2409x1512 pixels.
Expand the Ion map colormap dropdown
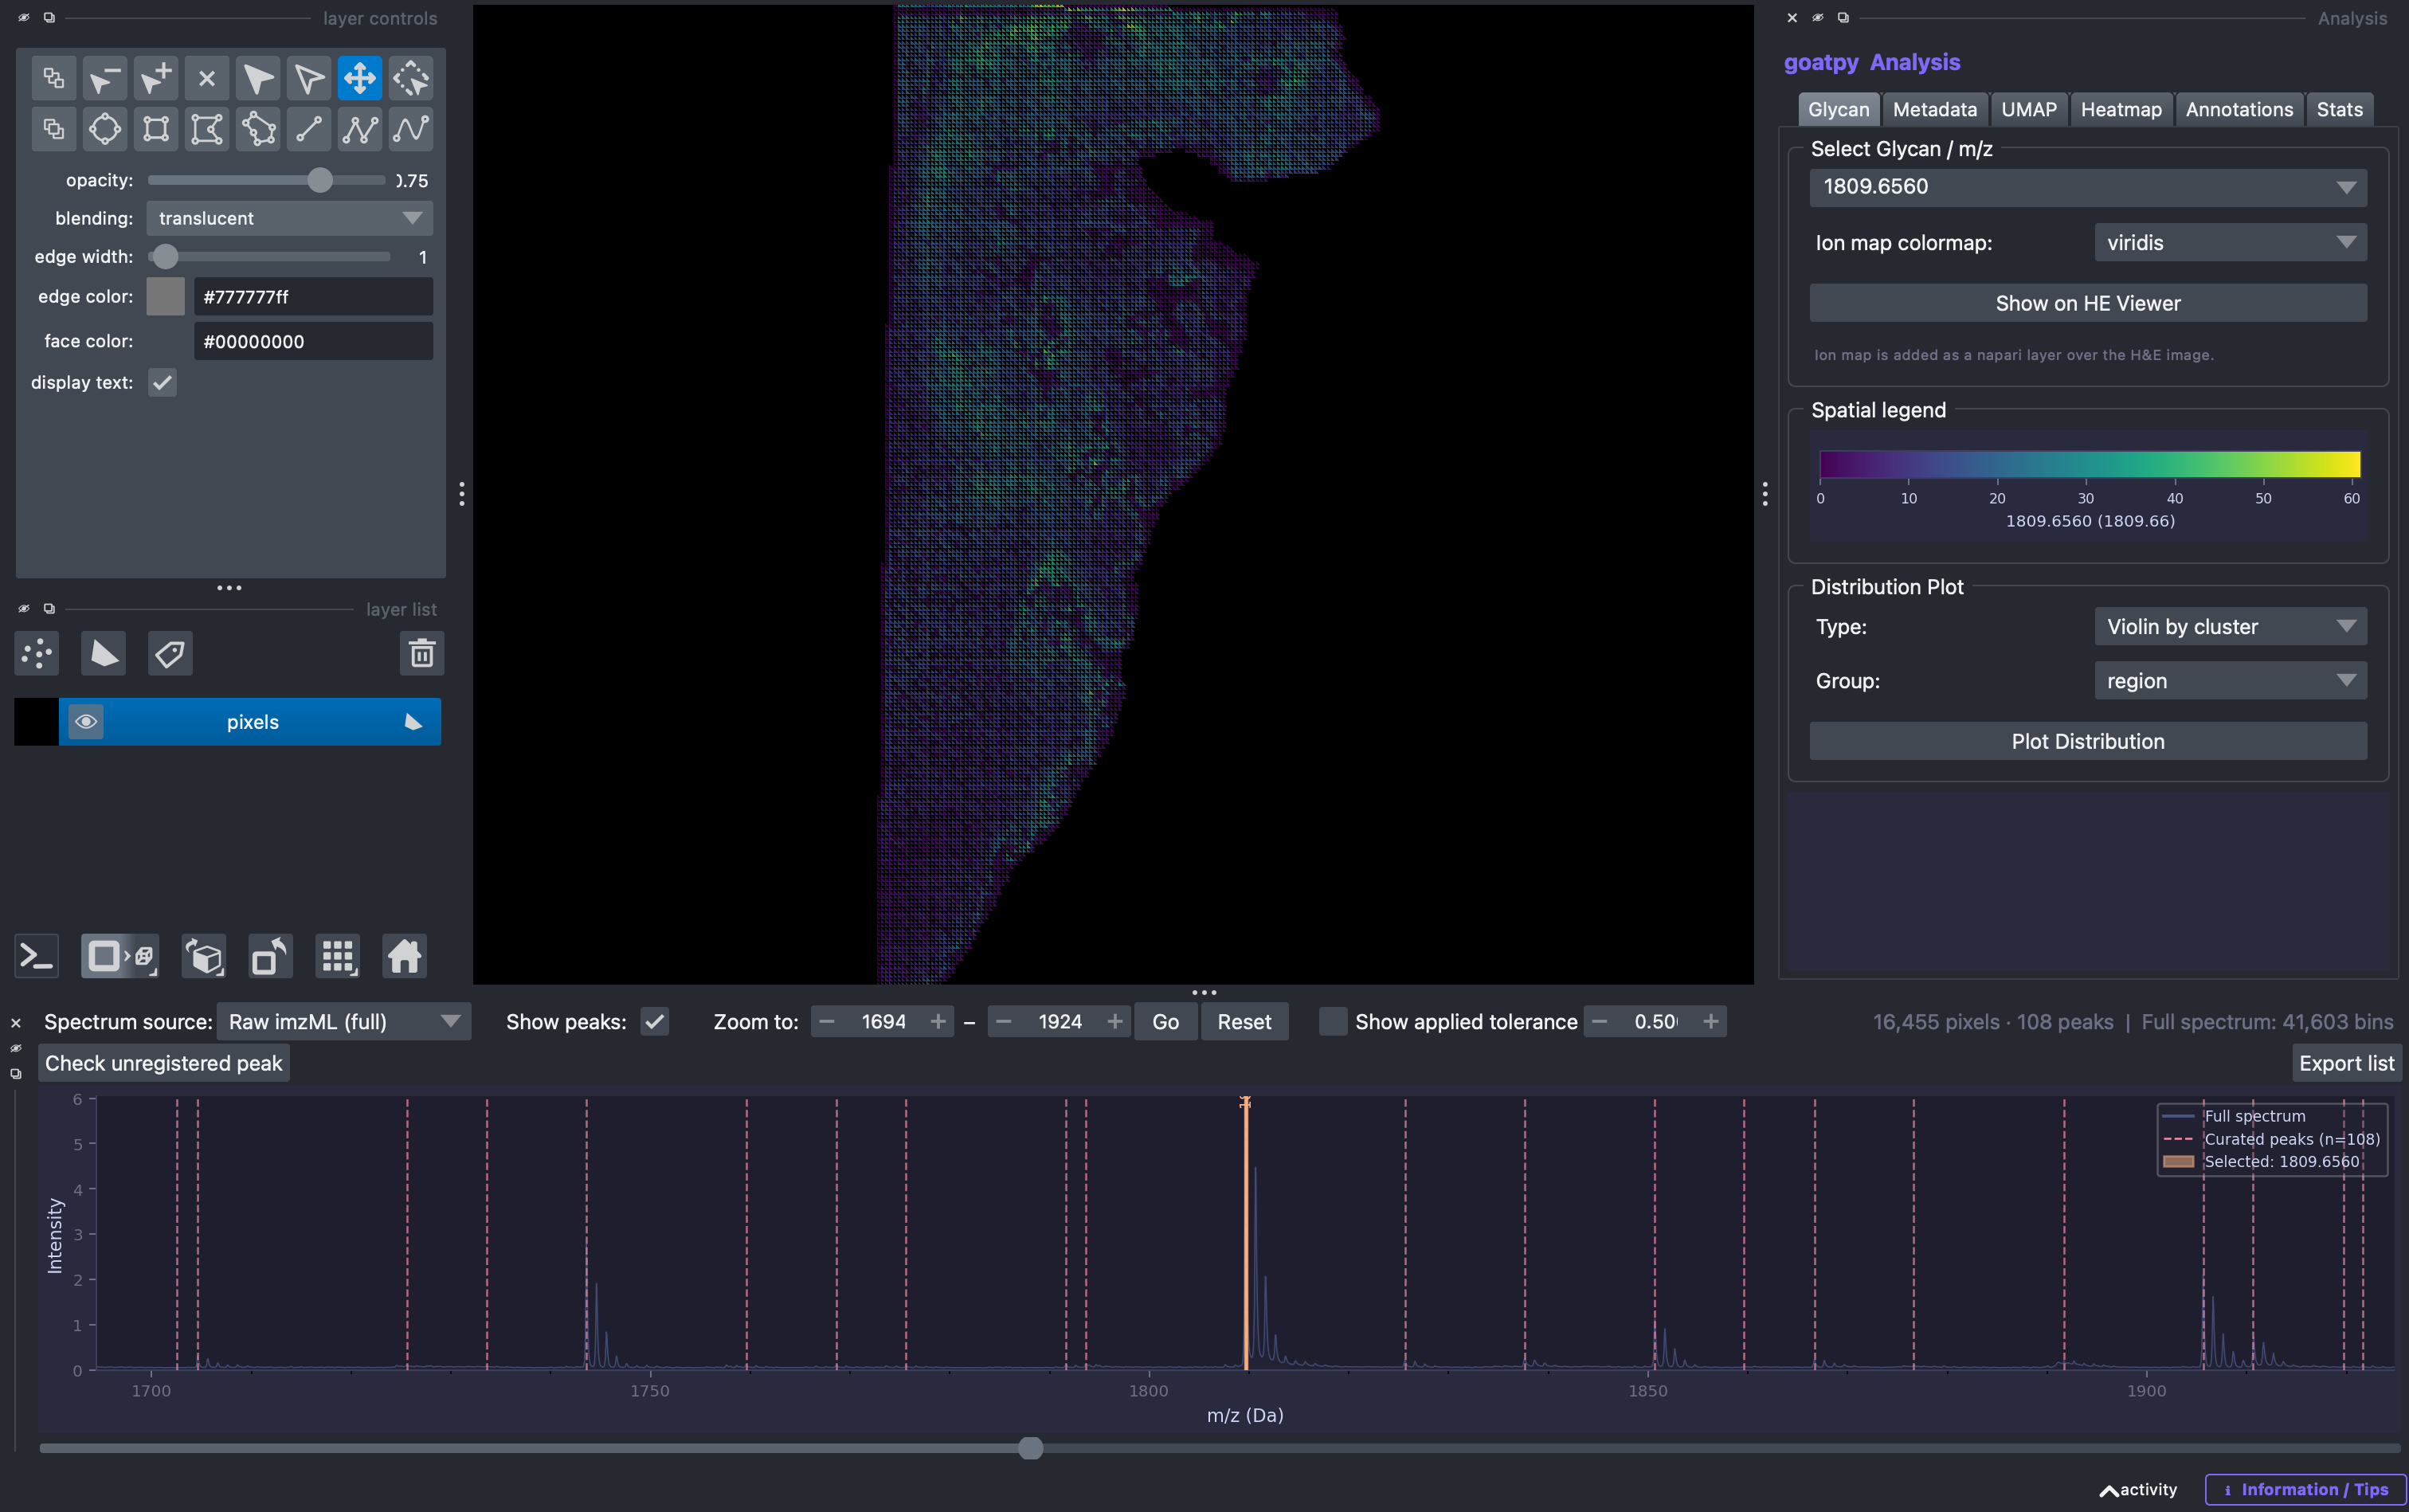tap(2230, 243)
